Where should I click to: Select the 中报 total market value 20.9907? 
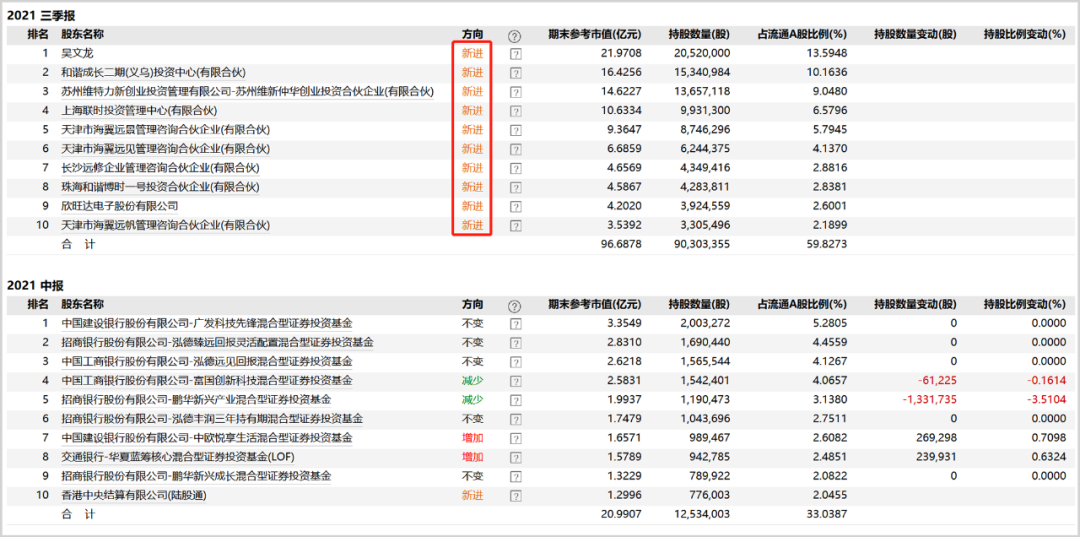[622, 514]
